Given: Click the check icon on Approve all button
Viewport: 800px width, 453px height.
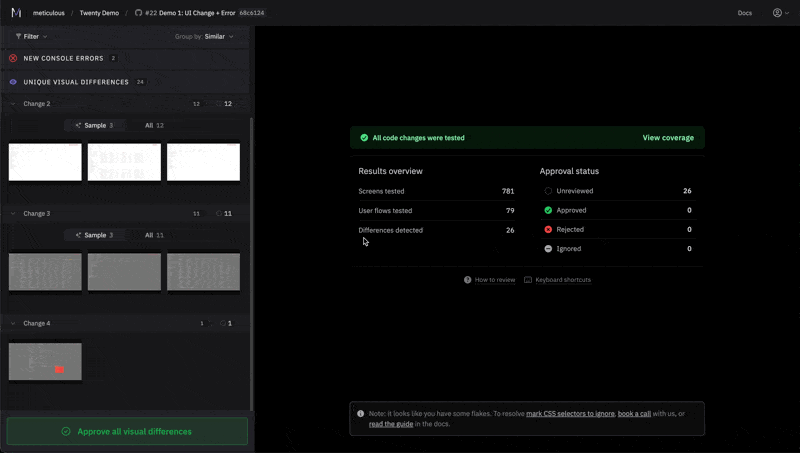Looking at the screenshot, I should [x=66, y=432].
